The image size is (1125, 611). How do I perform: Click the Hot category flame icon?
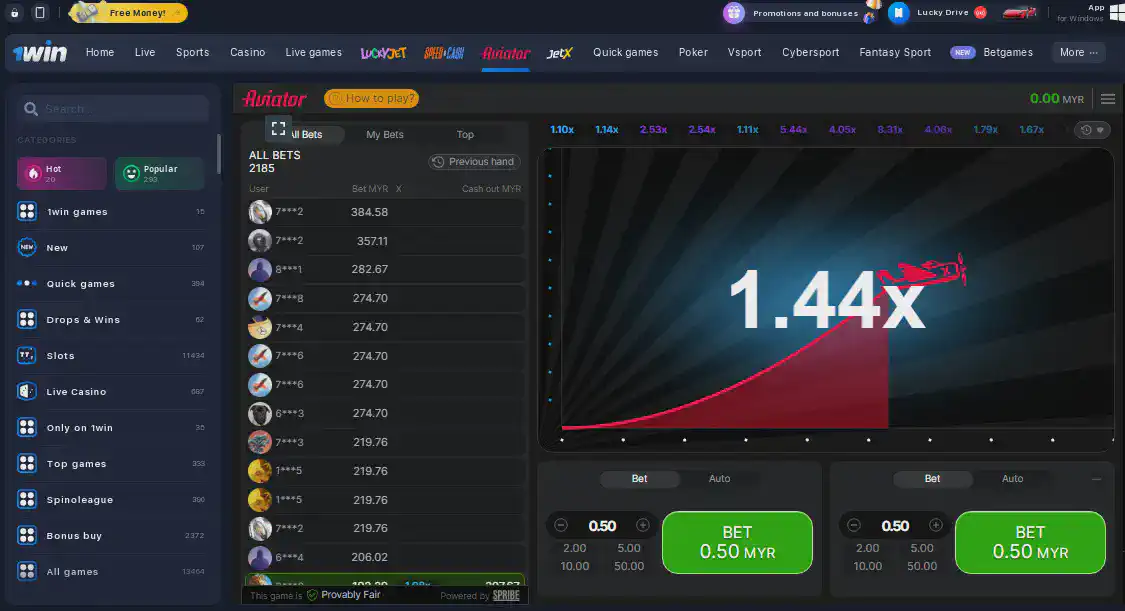(33, 174)
